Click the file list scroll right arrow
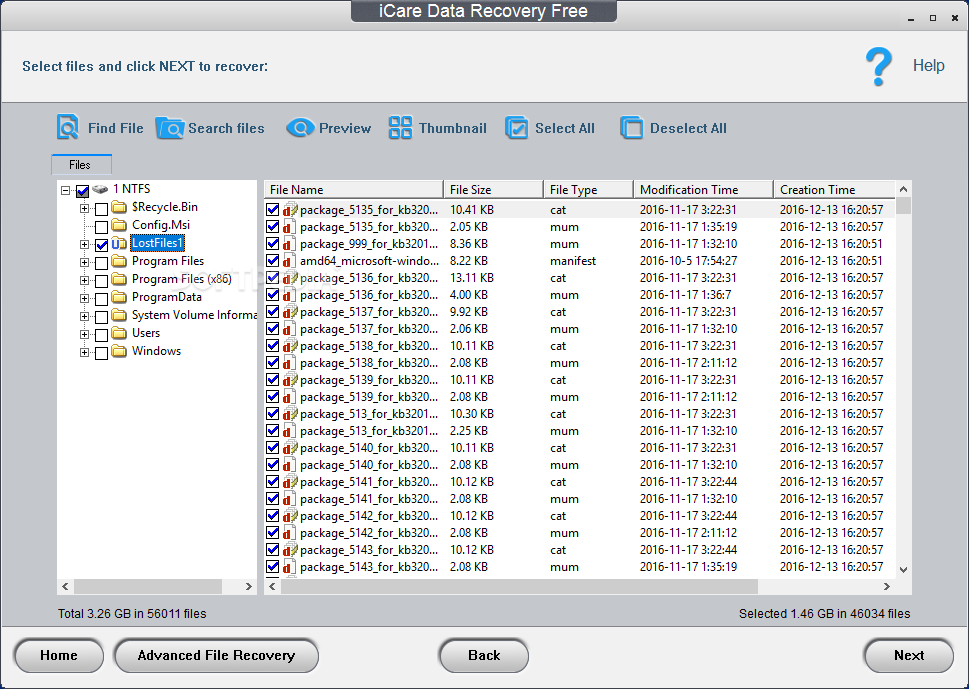This screenshot has height=689, width=969. [887, 586]
